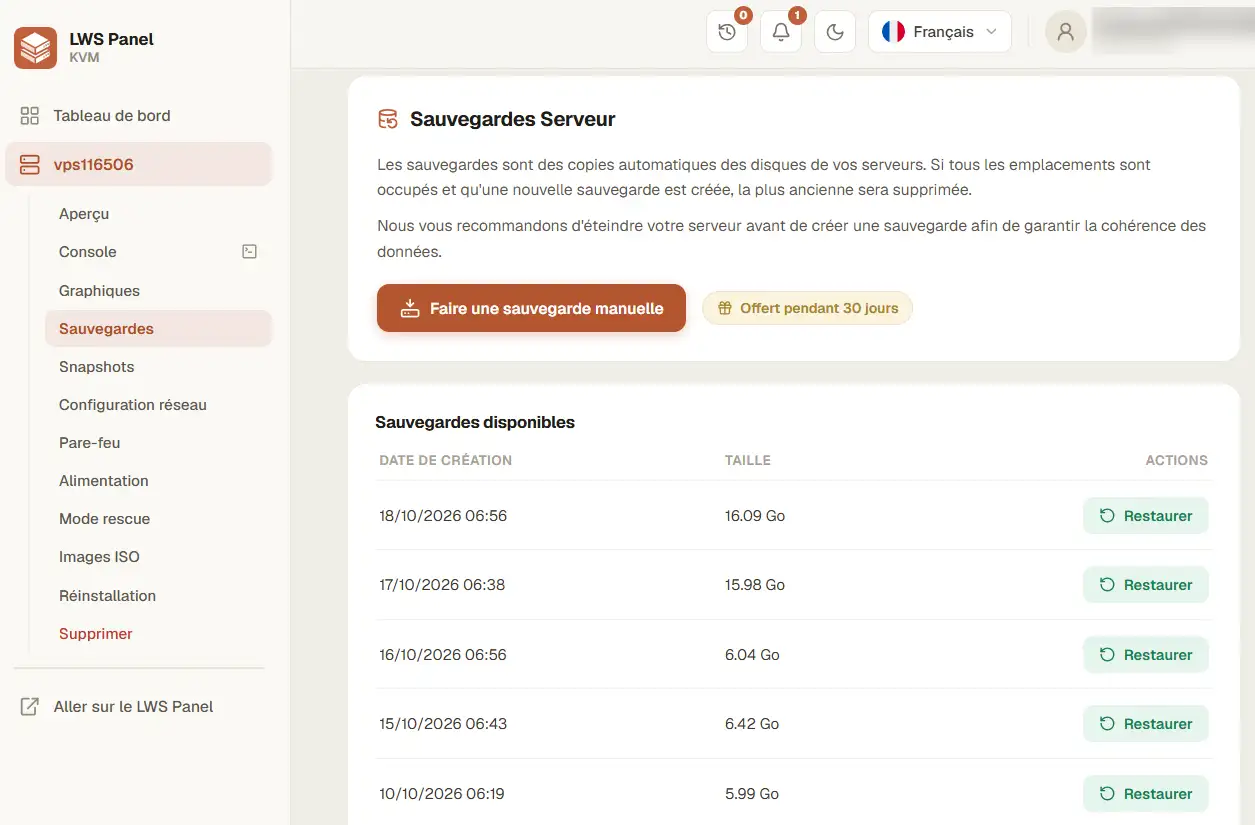Image resolution: width=1255 pixels, height=825 pixels.
Task: Click the Sauvegardes Serveur heading text
Action: pos(513,119)
